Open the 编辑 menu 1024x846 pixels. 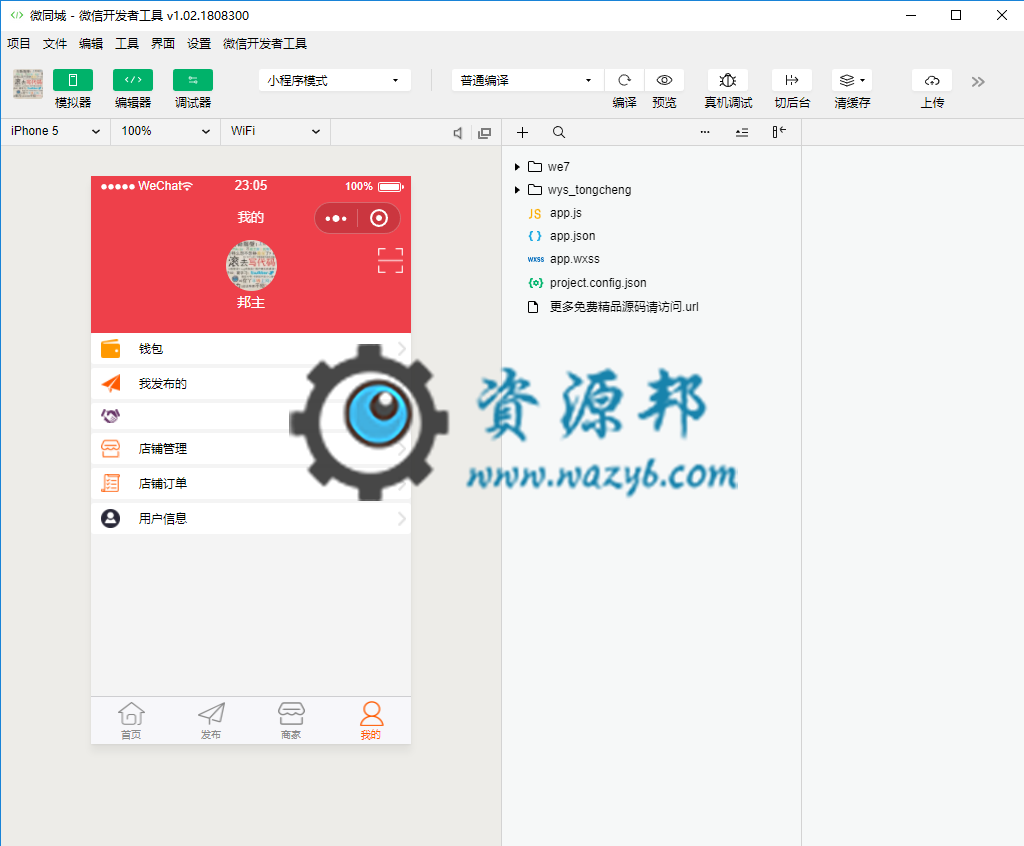(x=91, y=44)
